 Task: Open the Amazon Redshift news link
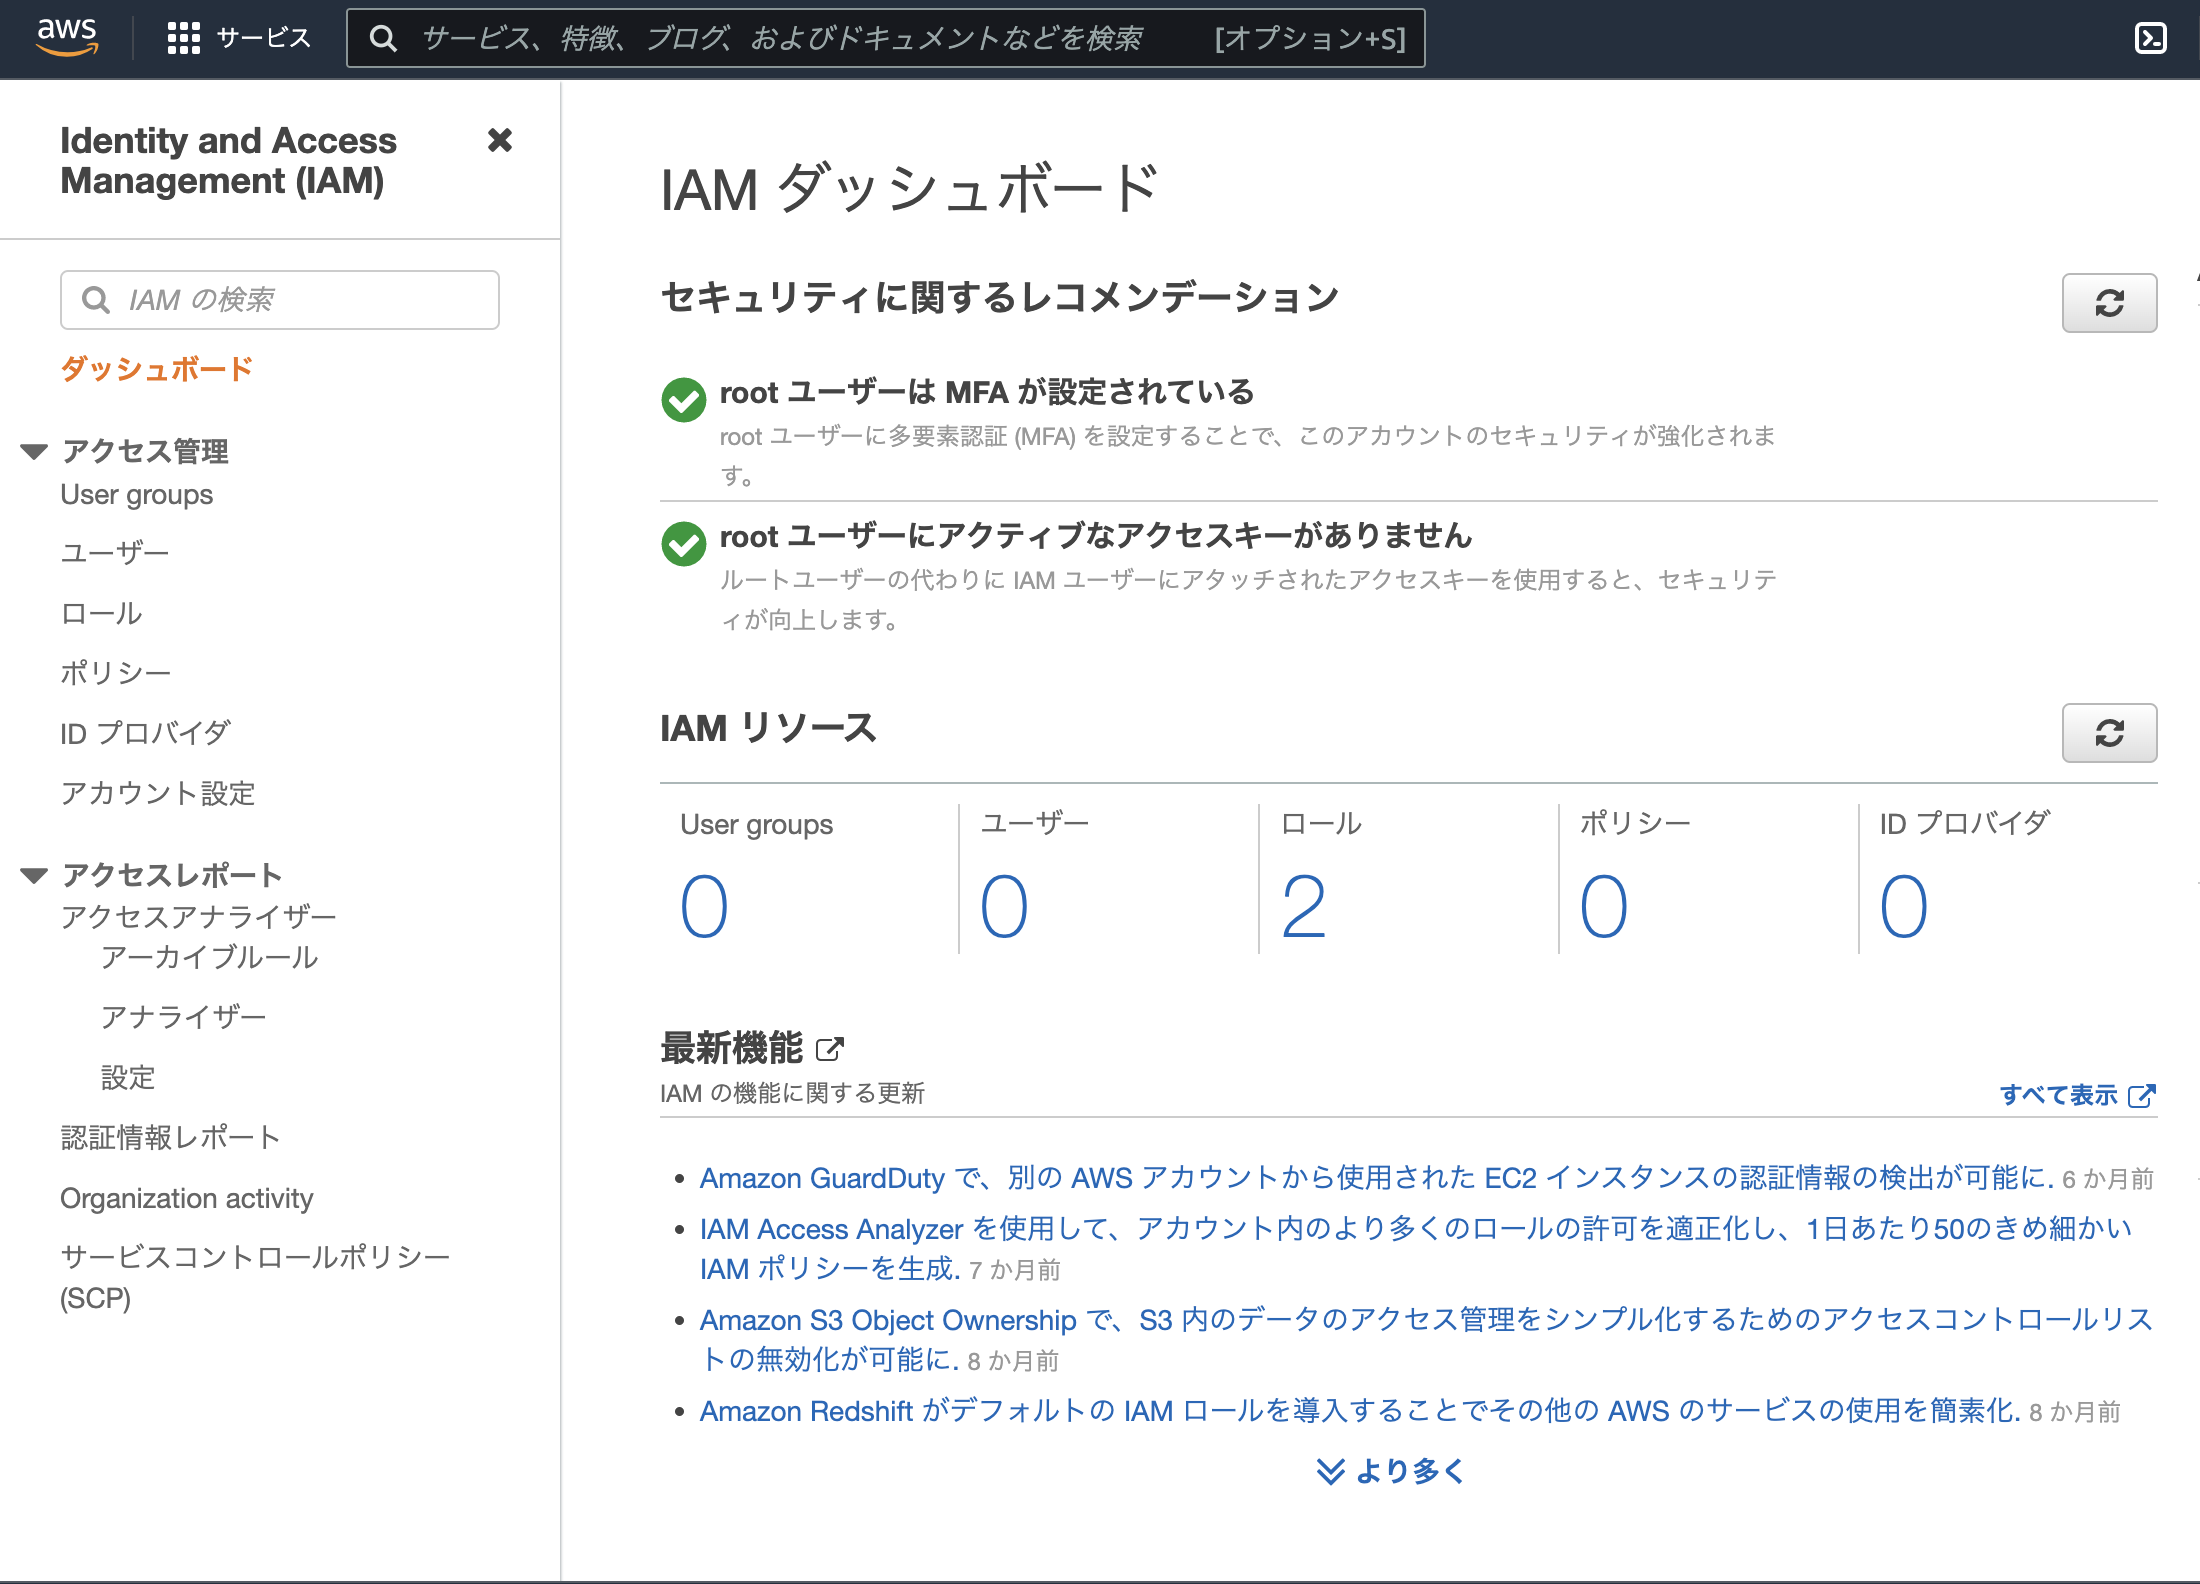1360,1411
